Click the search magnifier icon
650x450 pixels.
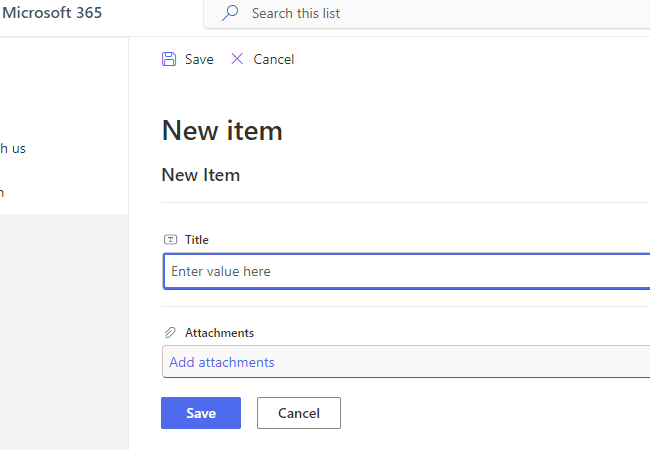point(230,13)
